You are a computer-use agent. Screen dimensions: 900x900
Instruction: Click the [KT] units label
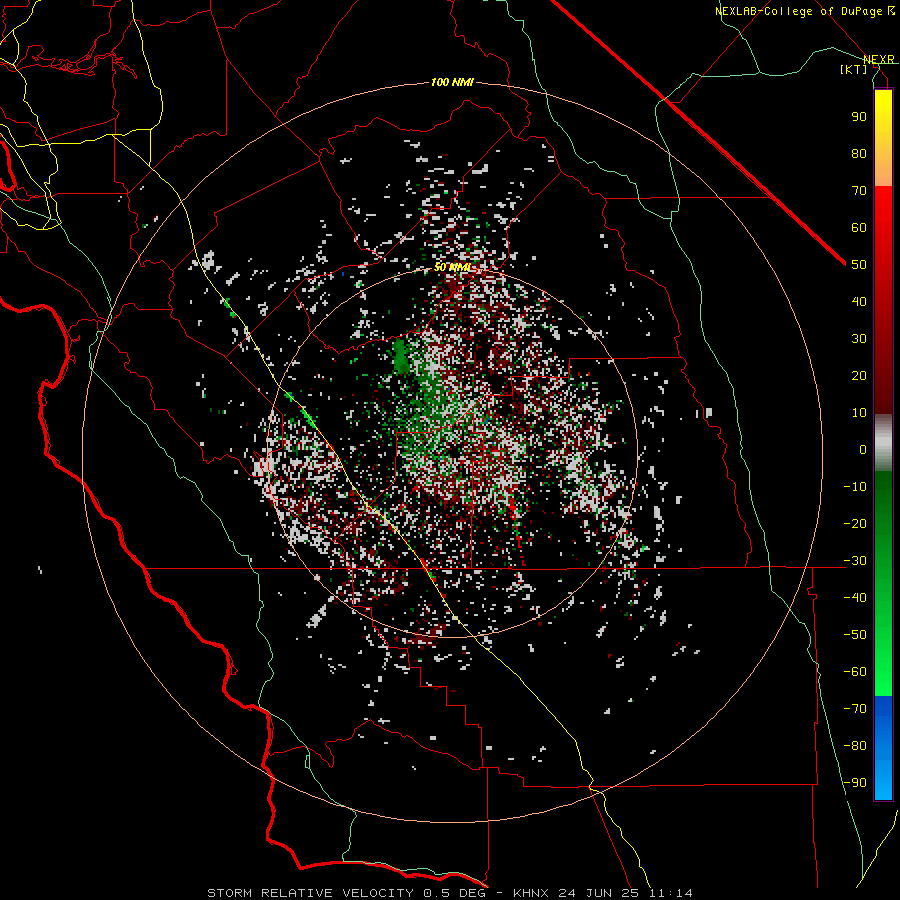click(x=854, y=69)
